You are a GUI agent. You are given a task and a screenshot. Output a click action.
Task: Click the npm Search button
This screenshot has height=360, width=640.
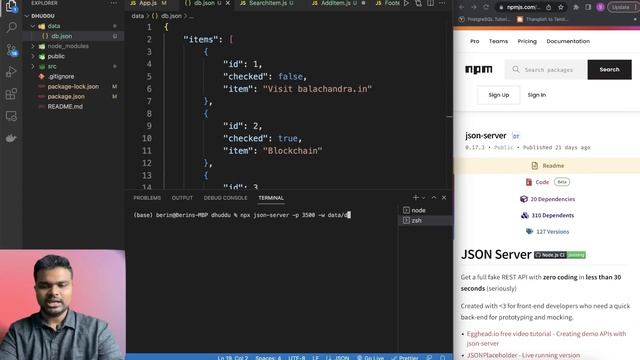pyautogui.click(x=609, y=70)
